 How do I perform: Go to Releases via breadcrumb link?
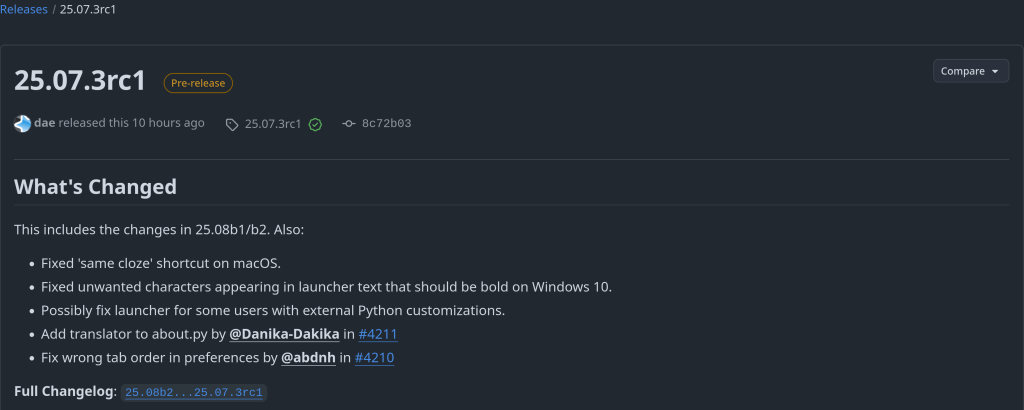[x=23, y=9]
